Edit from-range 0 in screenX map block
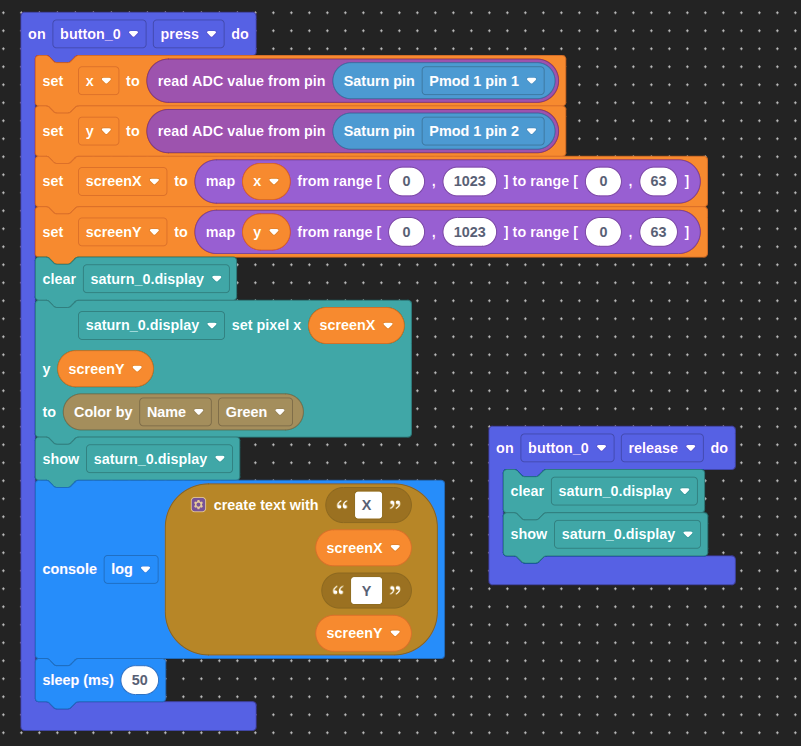 [406, 181]
